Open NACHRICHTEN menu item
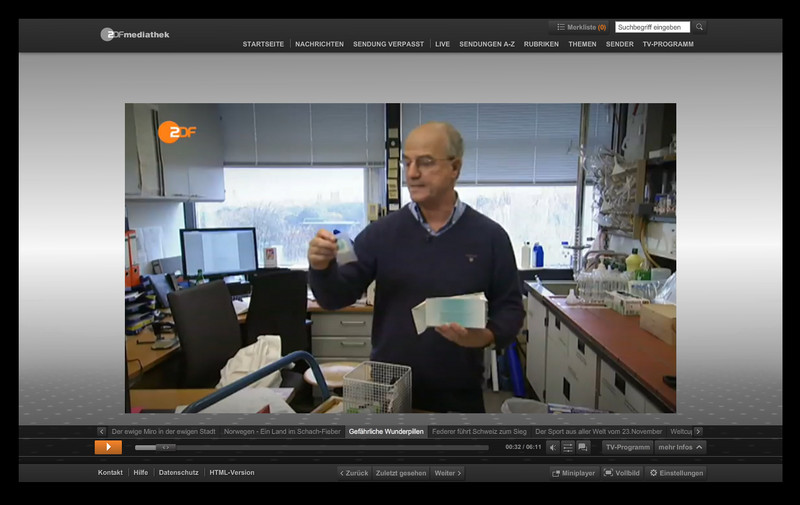800x505 pixels. coord(319,44)
